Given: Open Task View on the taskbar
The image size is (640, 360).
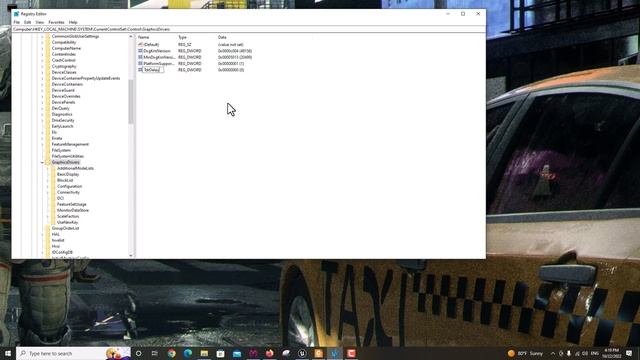Looking at the screenshot, I should pyautogui.click(x=155, y=353).
